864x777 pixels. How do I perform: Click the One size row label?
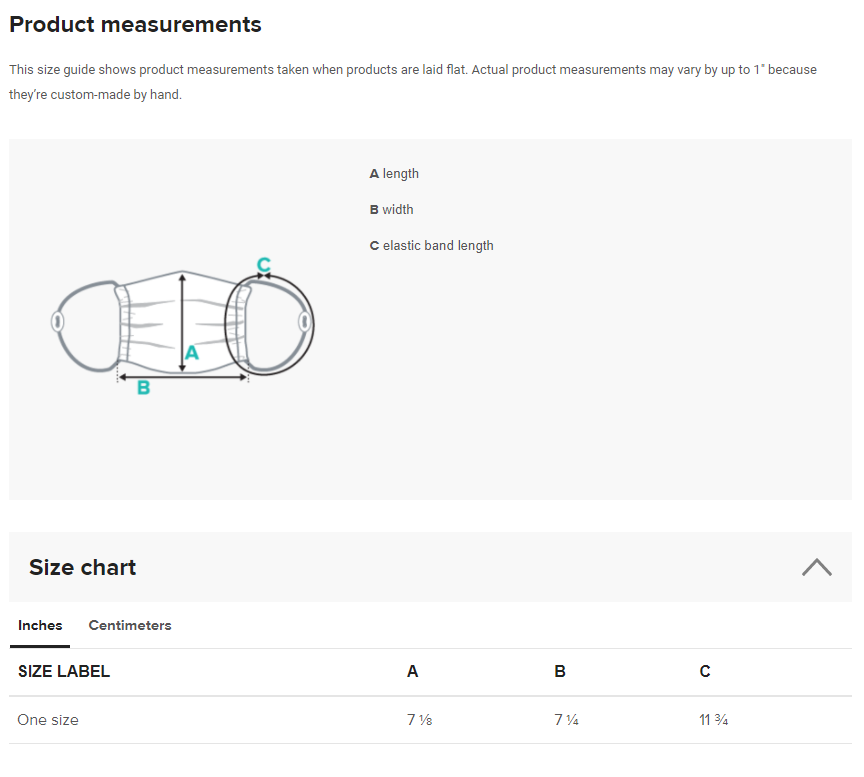coord(48,720)
